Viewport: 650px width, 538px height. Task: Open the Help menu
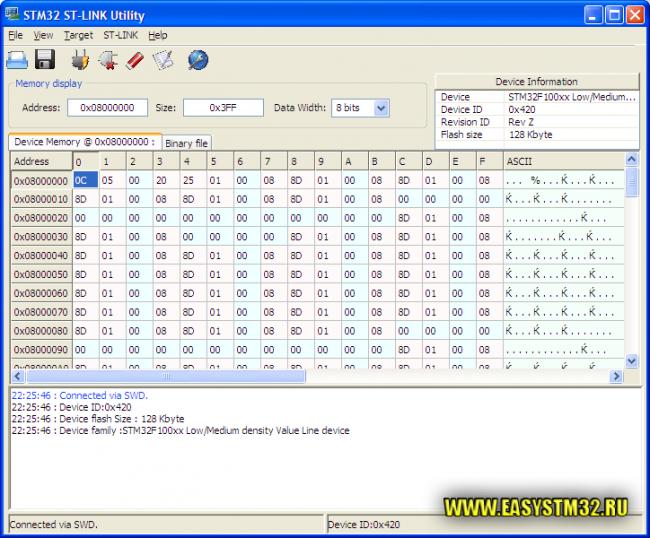click(x=158, y=35)
